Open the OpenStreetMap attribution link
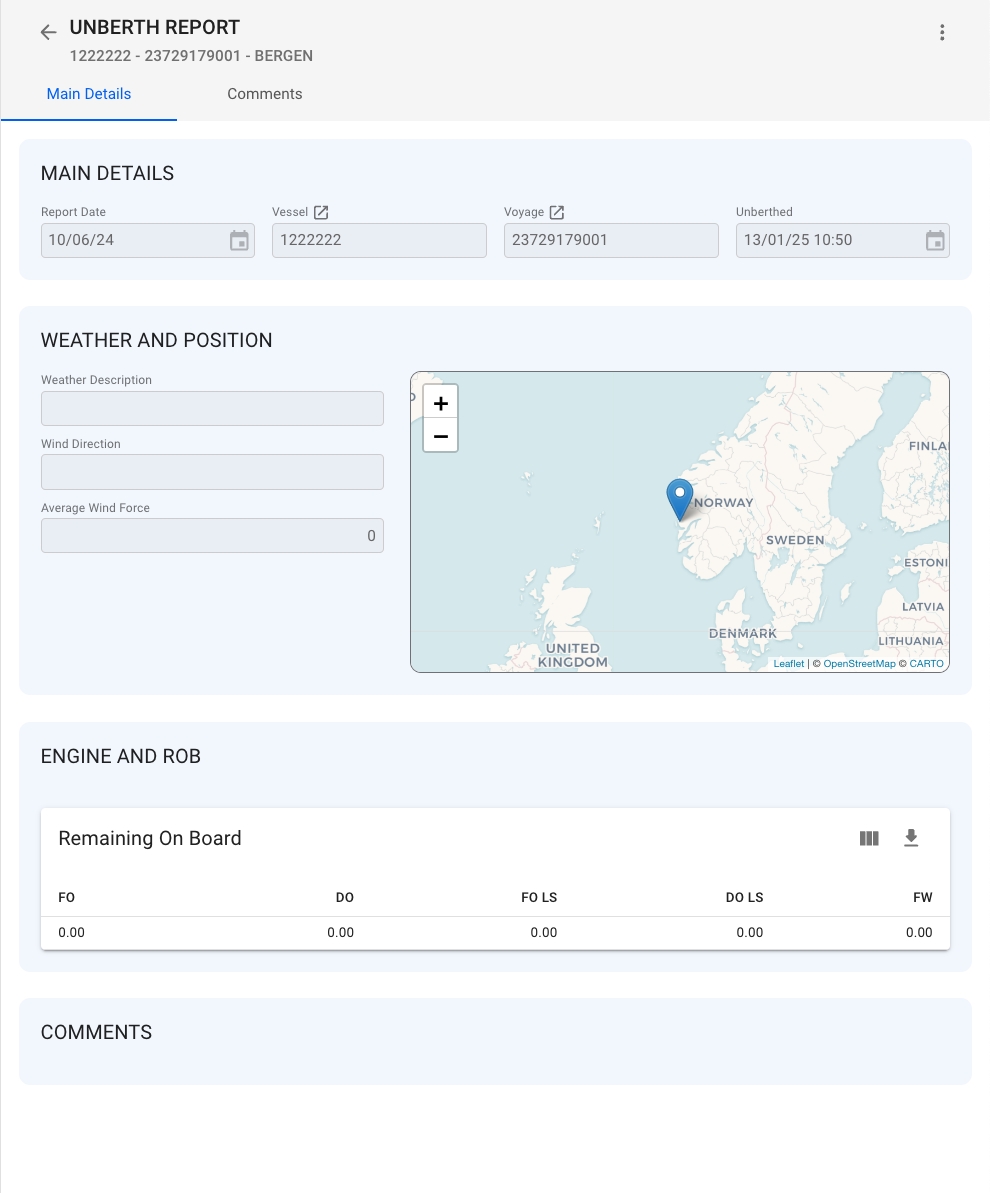The height and width of the screenshot is (1193, 990). [x=859, y=664]
